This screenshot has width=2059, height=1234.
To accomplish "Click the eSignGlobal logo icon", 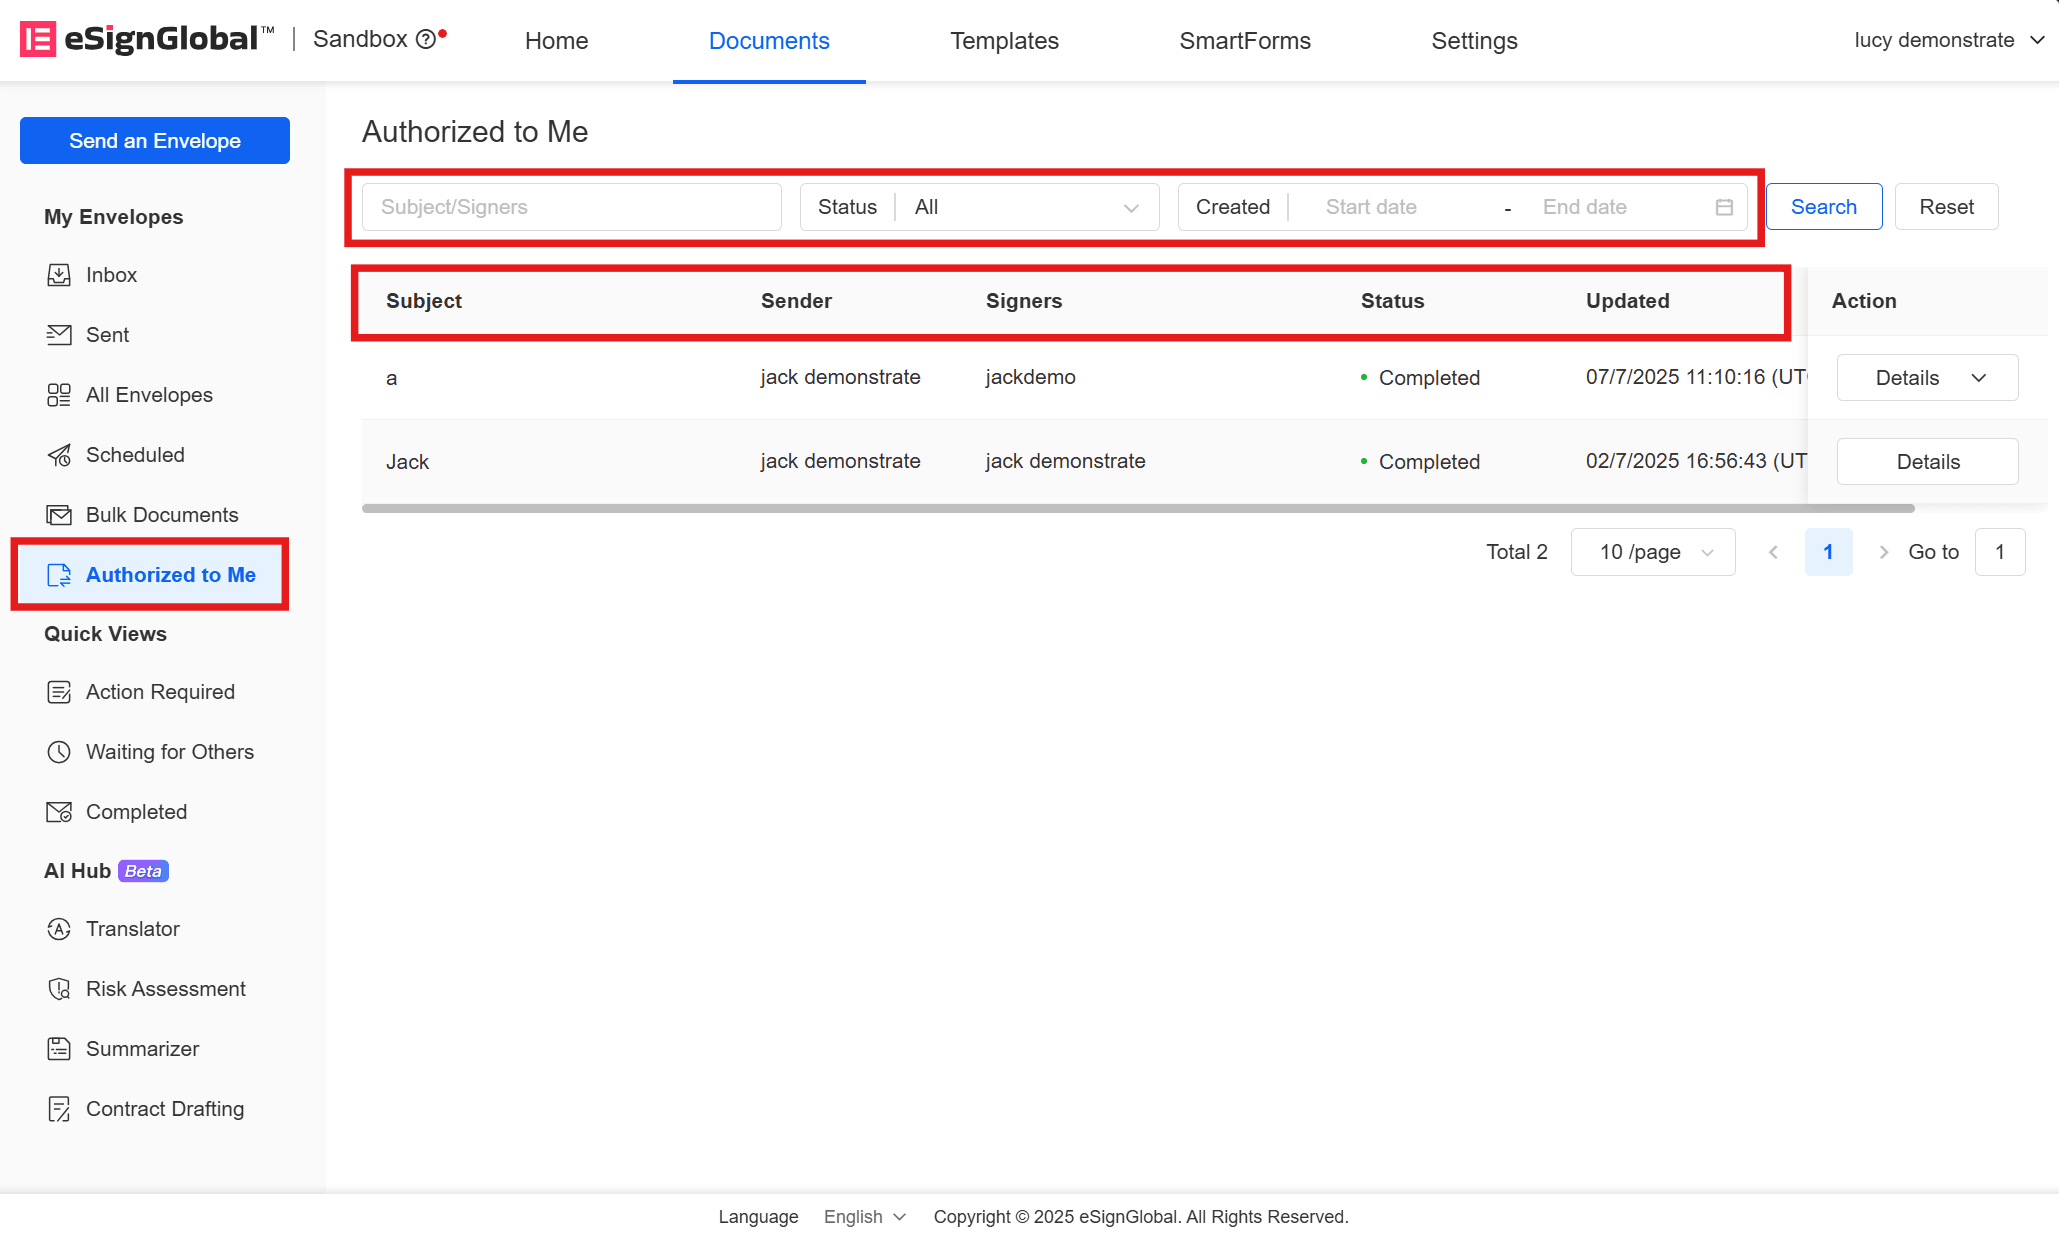I will click(38, 39).
